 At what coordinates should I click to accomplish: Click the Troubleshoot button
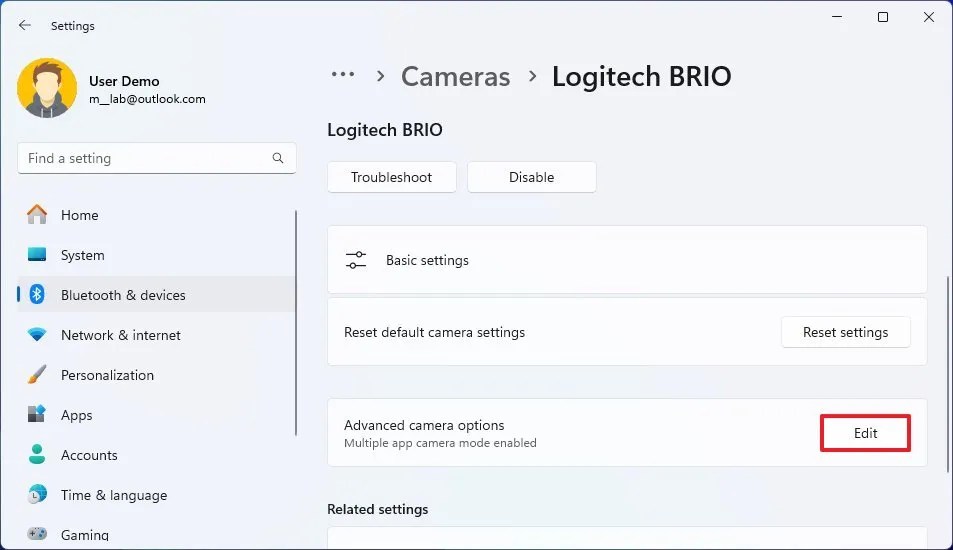click(391, 177)
